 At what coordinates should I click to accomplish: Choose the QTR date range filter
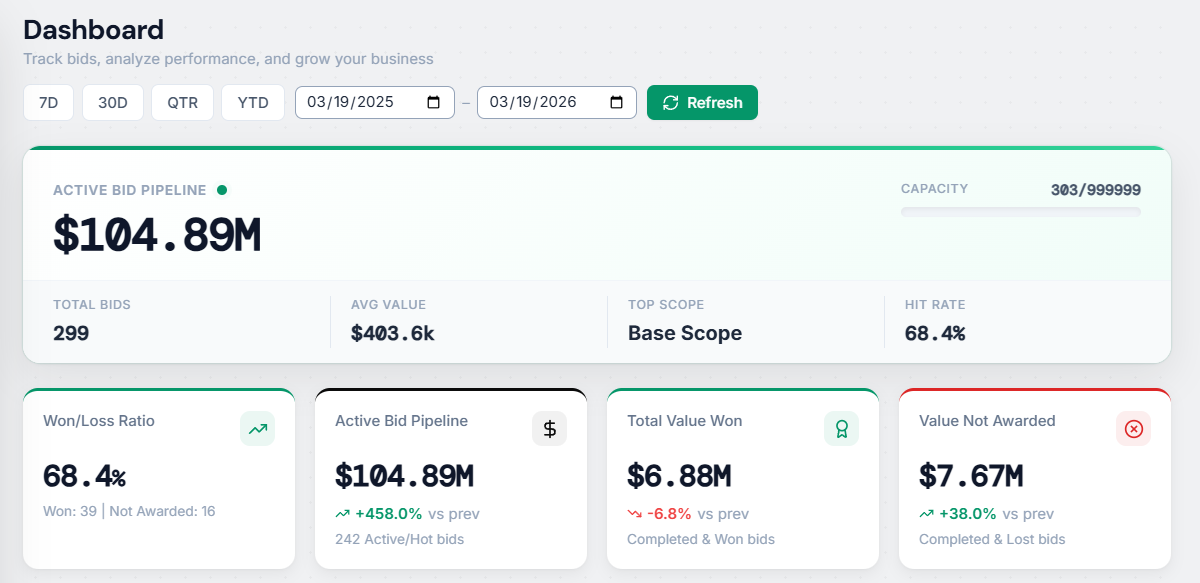pos(182,102)
